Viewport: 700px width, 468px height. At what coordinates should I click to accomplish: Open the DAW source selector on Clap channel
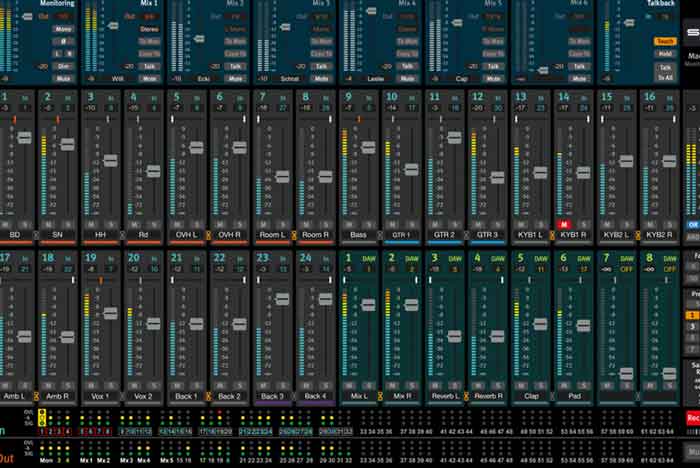[x=541, y=269]
